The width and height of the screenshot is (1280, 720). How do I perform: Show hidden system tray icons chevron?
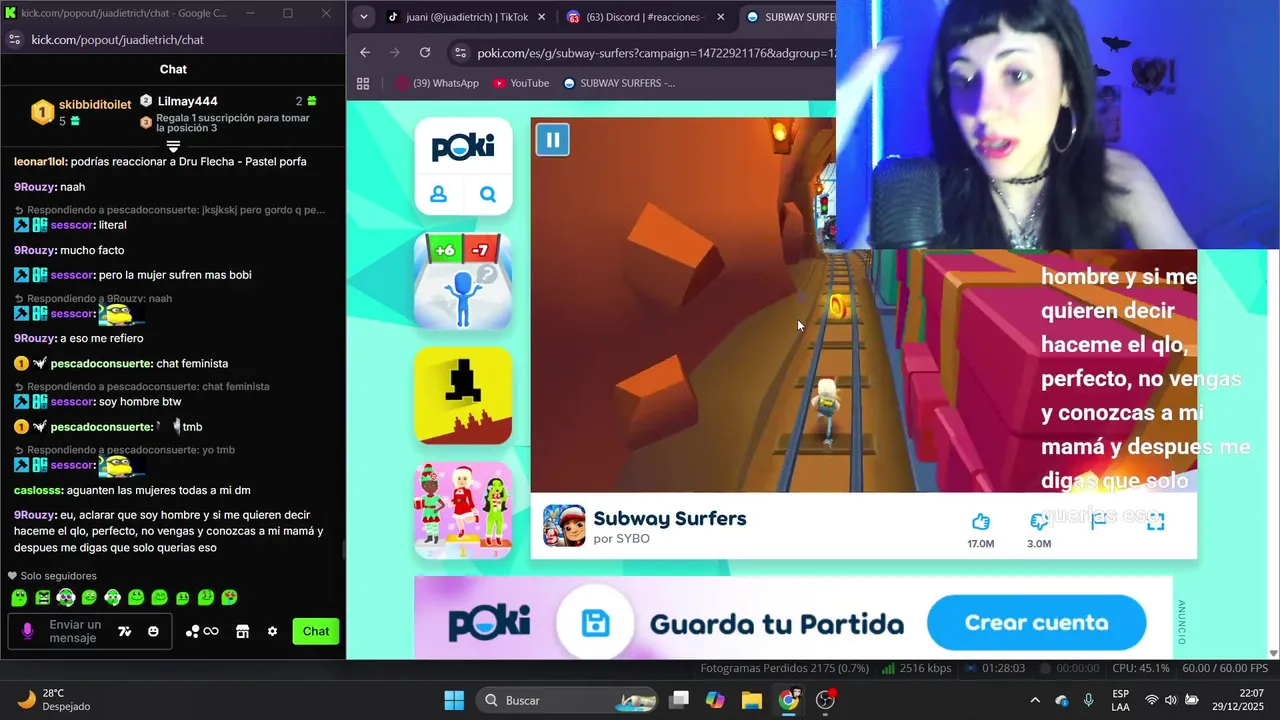click(x=1034, y=700)
